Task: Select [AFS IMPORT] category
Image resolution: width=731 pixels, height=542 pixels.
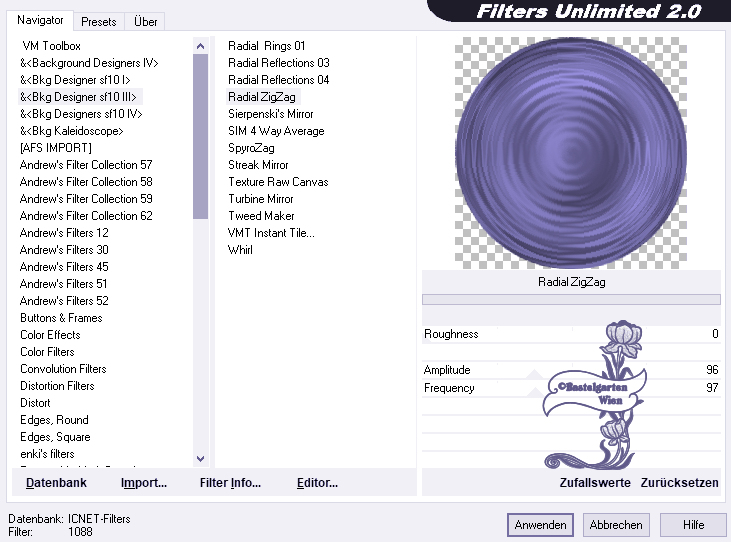Action: click(55, 148)
